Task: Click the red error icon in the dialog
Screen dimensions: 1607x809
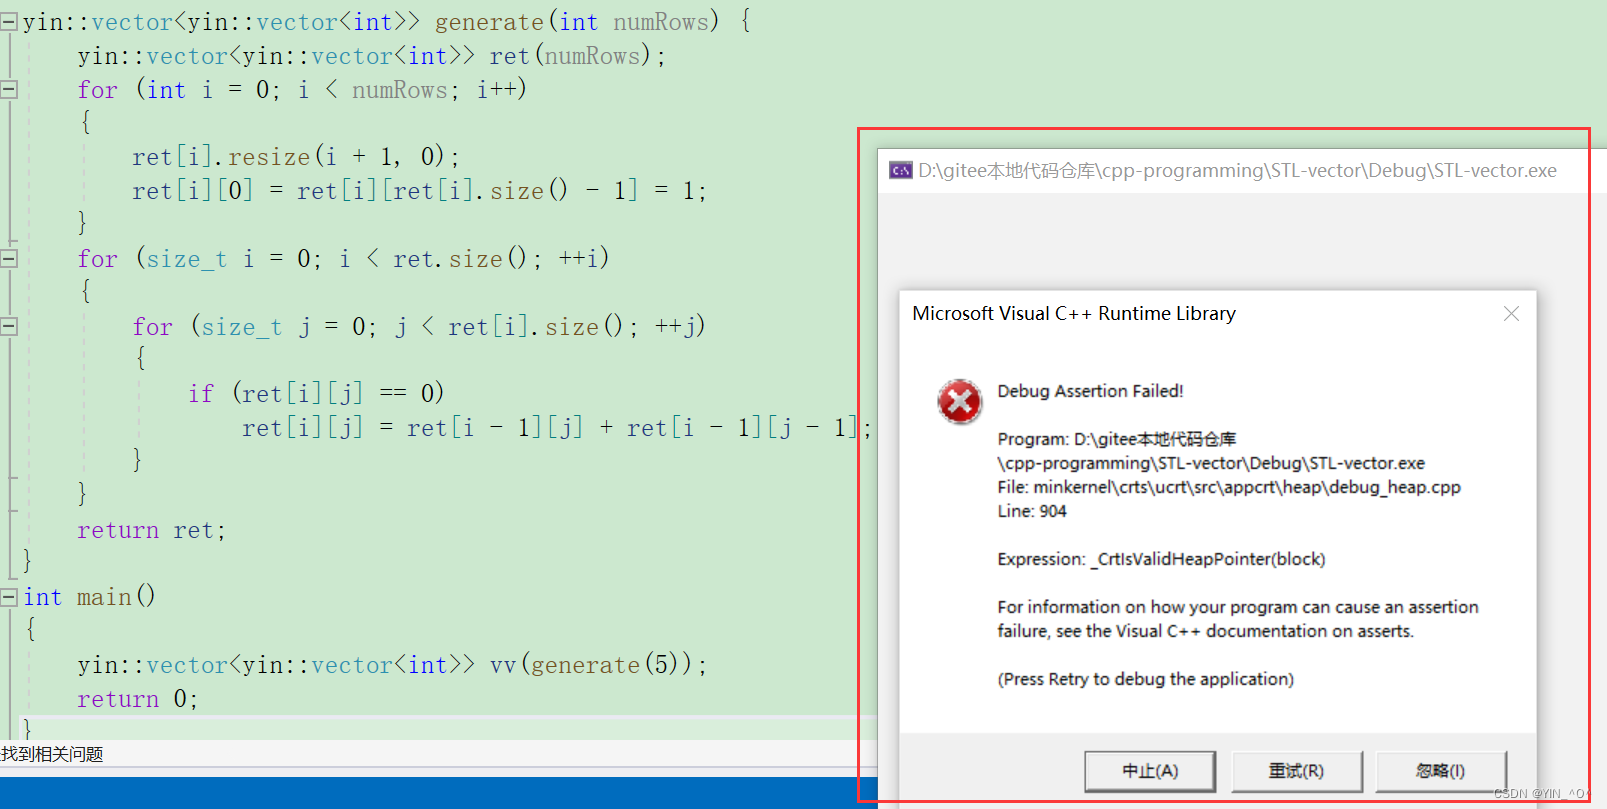Action: coord(959,401)
